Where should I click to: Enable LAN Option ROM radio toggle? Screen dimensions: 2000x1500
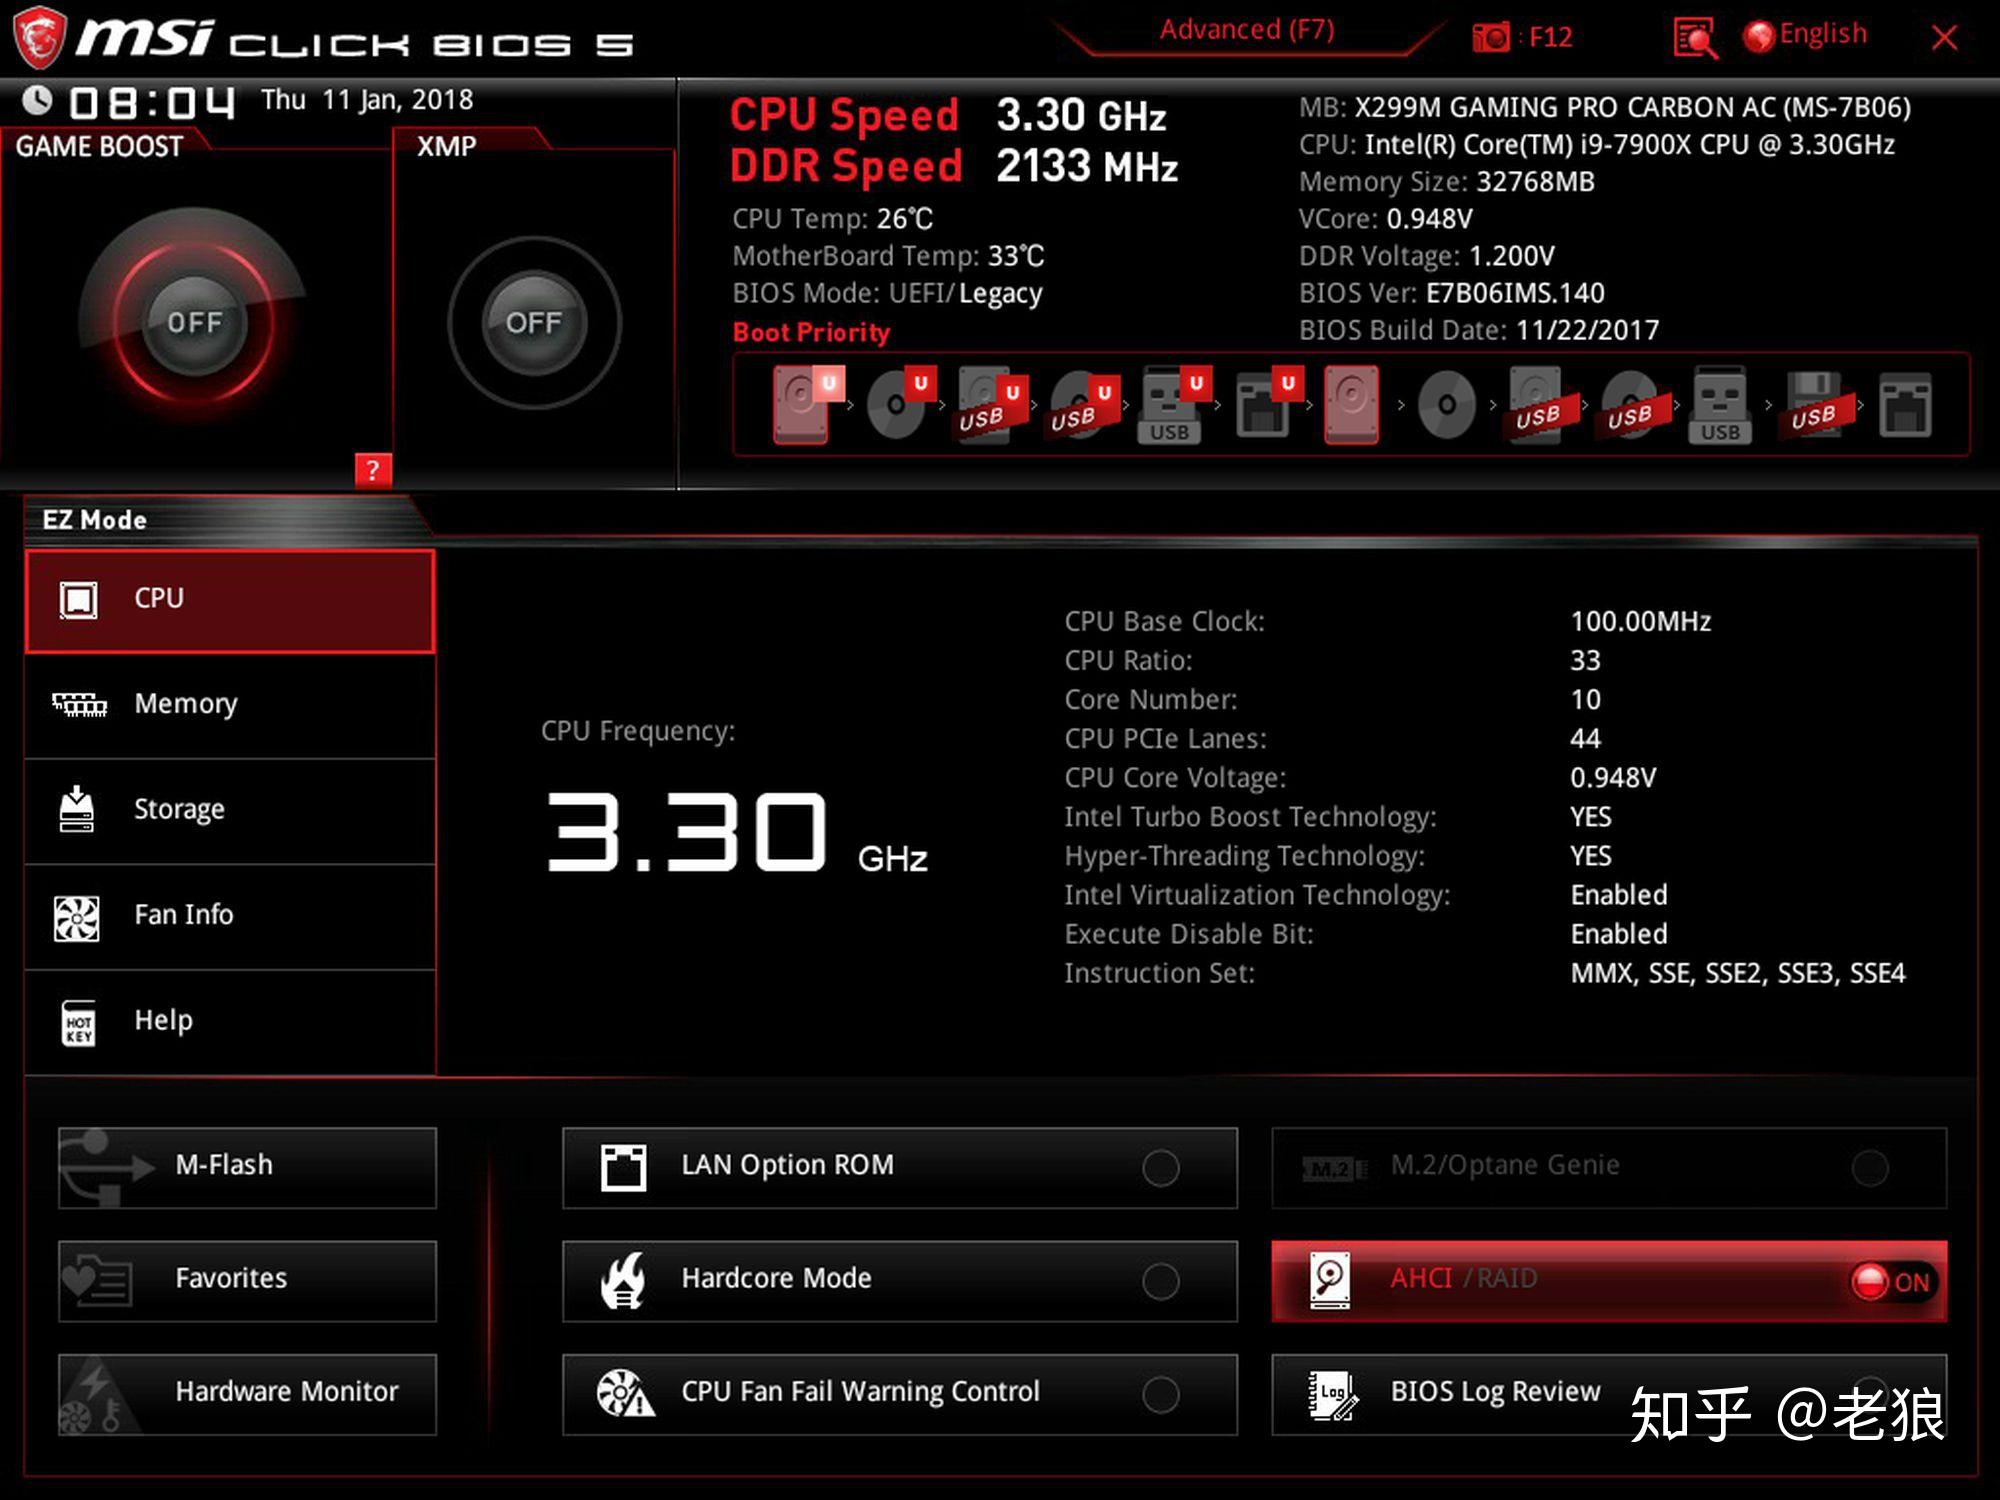(1160, 1167)
